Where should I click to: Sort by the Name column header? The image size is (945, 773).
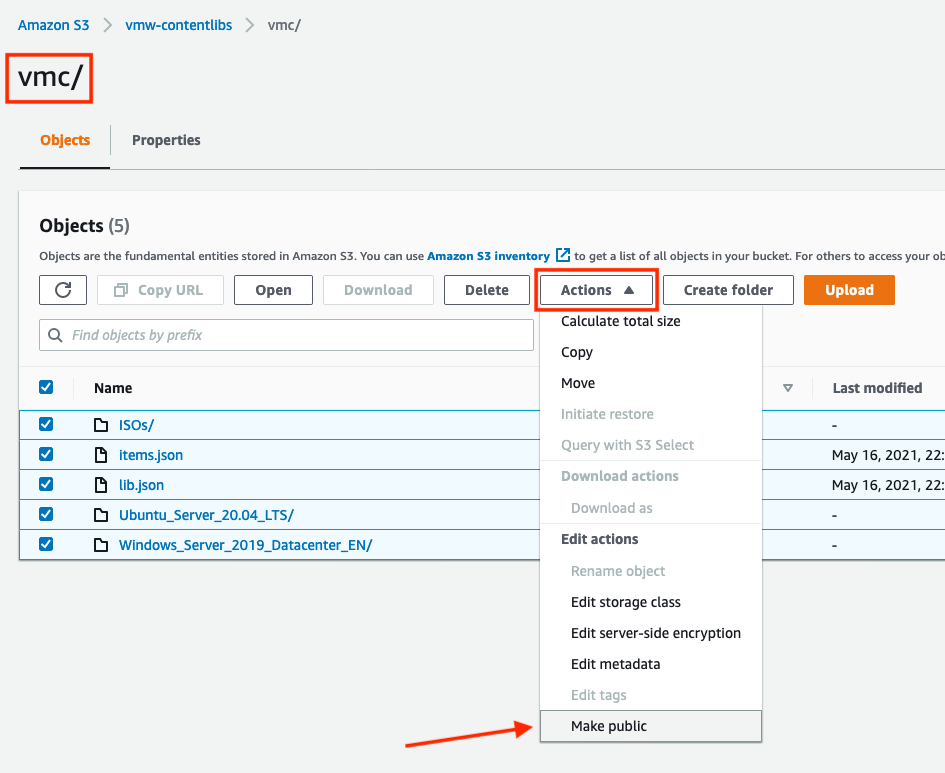[x=113, y=388]
